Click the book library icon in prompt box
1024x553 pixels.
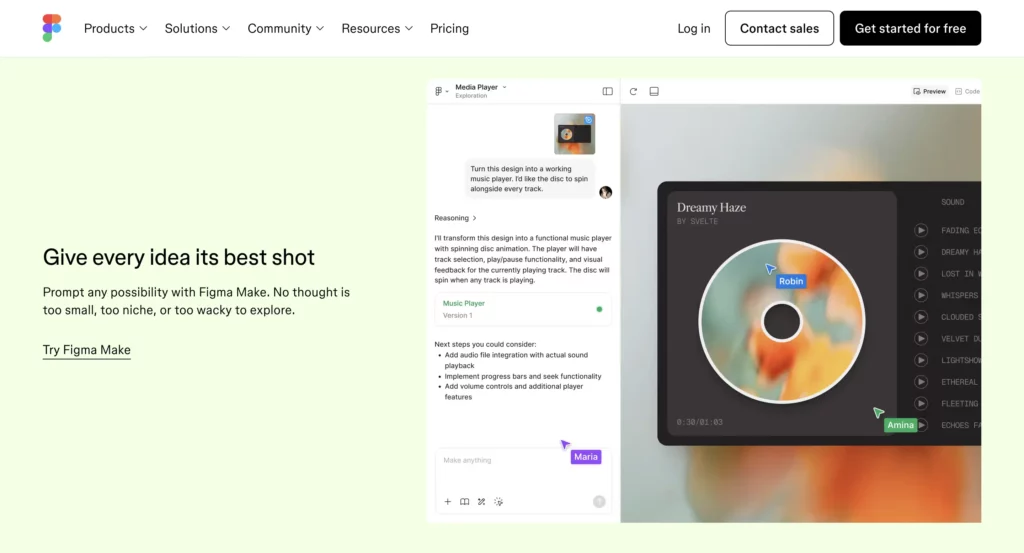point(464,501)
